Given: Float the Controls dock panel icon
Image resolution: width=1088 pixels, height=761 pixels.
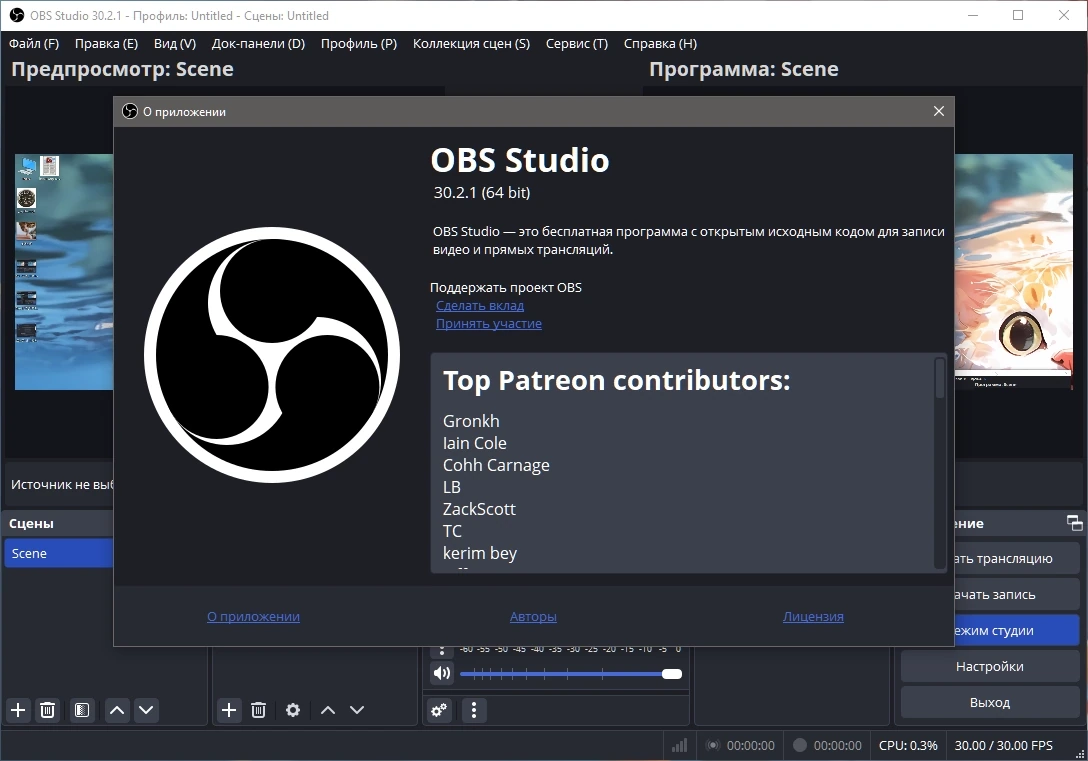Looking at the screenshot, I should pos(1074,523).
